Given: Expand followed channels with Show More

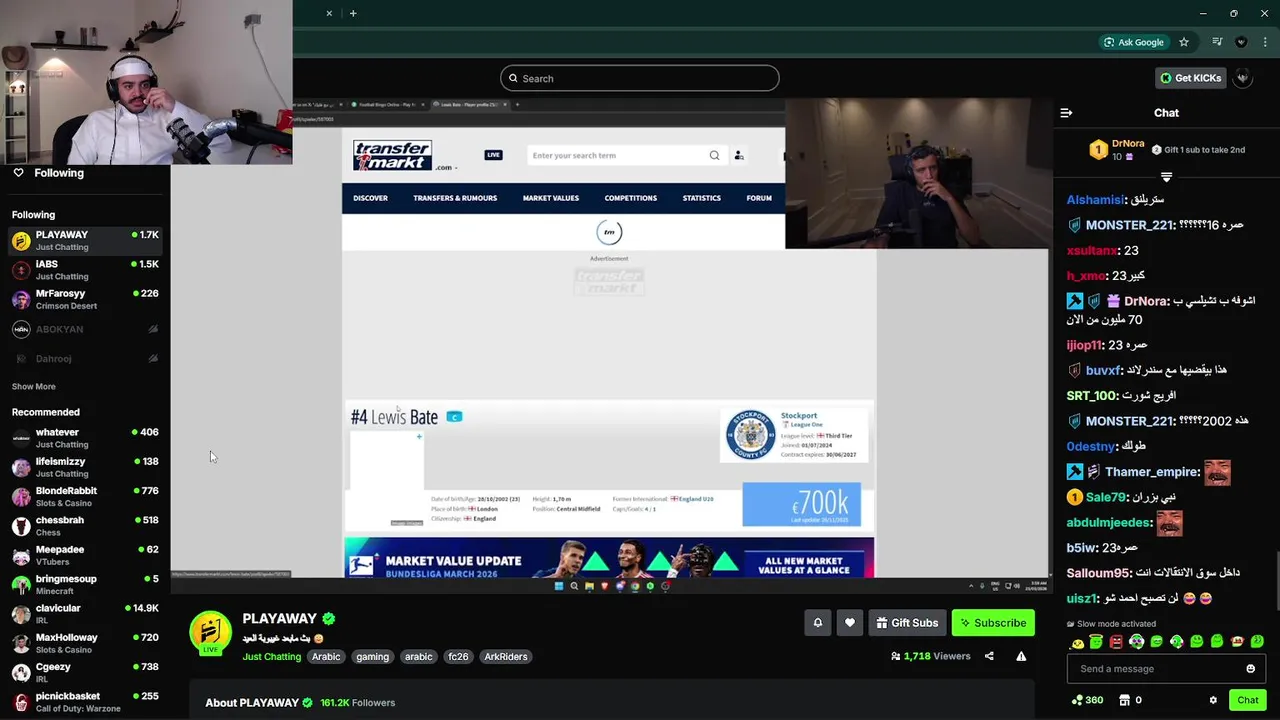Looking at the screenshot, I should coord(34,386).
